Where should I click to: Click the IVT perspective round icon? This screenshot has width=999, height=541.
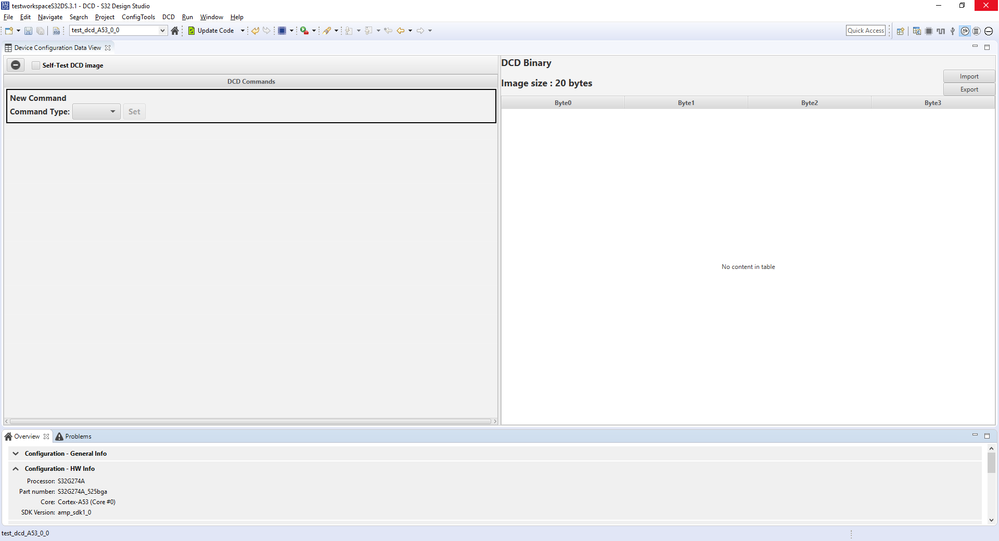[x=976, y=31]
